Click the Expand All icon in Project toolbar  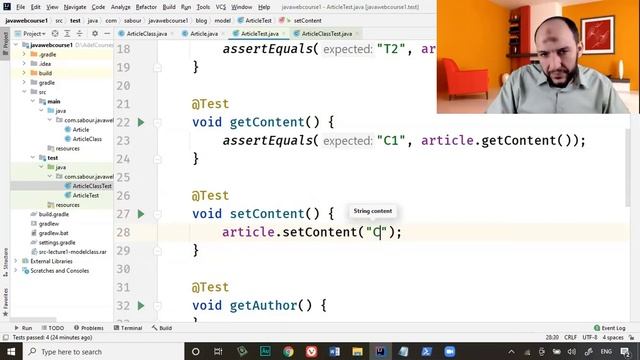[x=67, y=33]
